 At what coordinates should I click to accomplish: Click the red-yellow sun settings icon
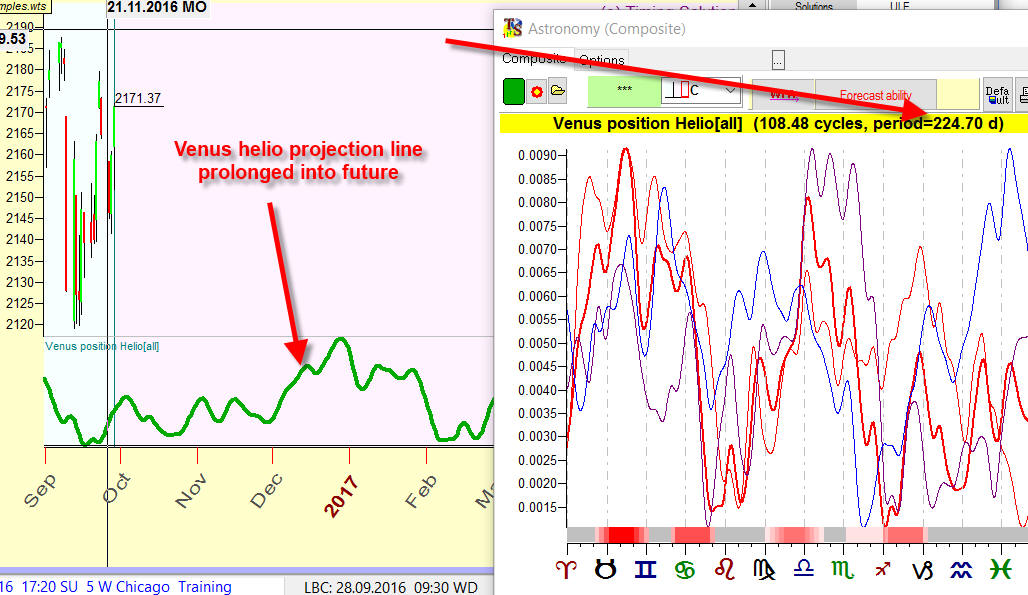[536, 92]
